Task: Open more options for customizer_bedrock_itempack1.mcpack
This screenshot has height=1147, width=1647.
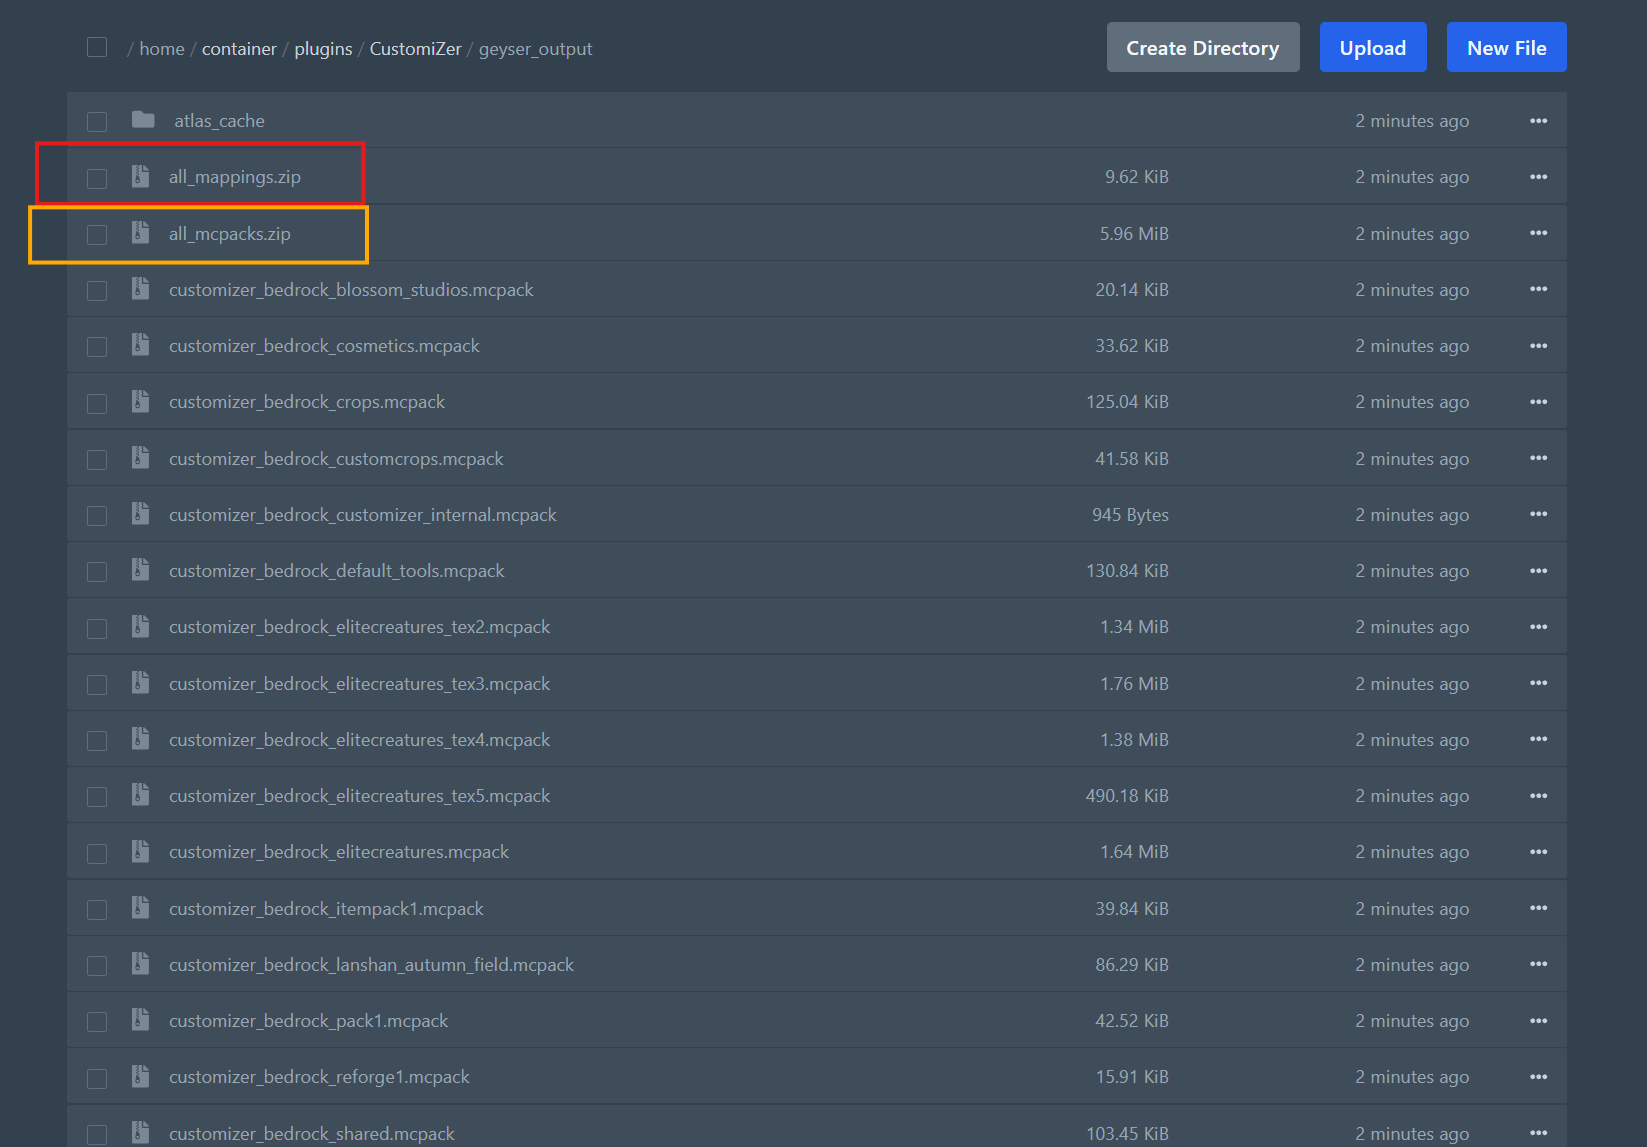Action: [x=1538, y=908]
